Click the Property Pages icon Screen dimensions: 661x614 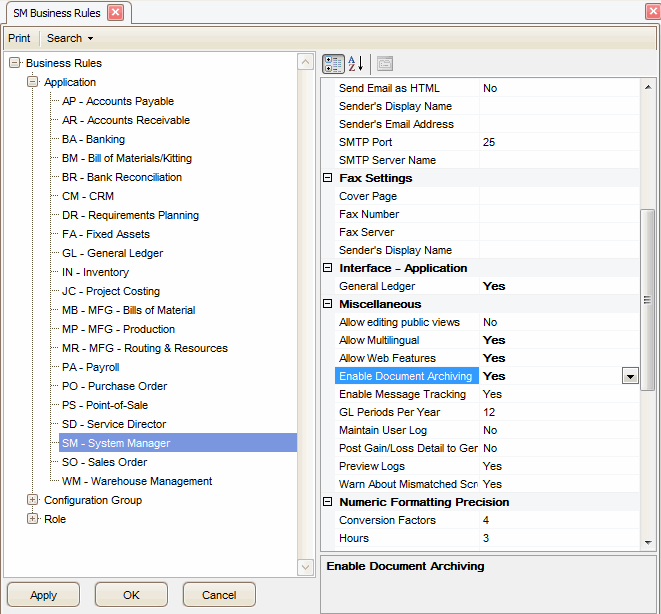(x=385, y=64)
